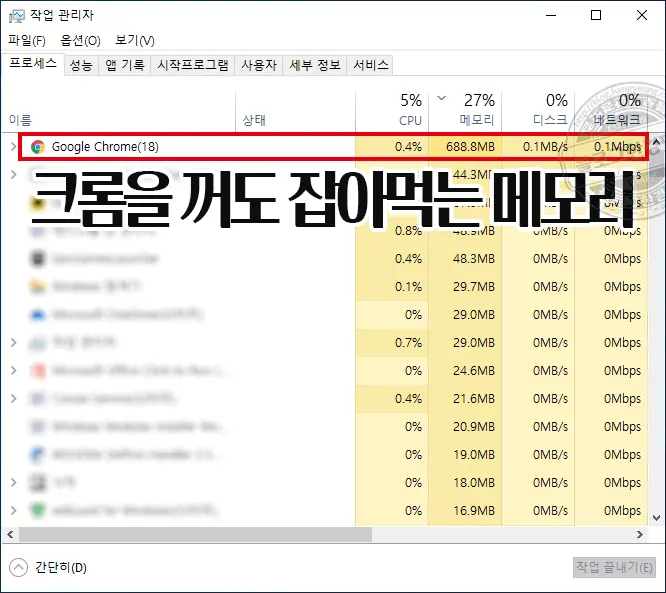Screen dimensions: 666x593
Task: Click the Task Manager icon in the title bar
Action: point(17,16)
